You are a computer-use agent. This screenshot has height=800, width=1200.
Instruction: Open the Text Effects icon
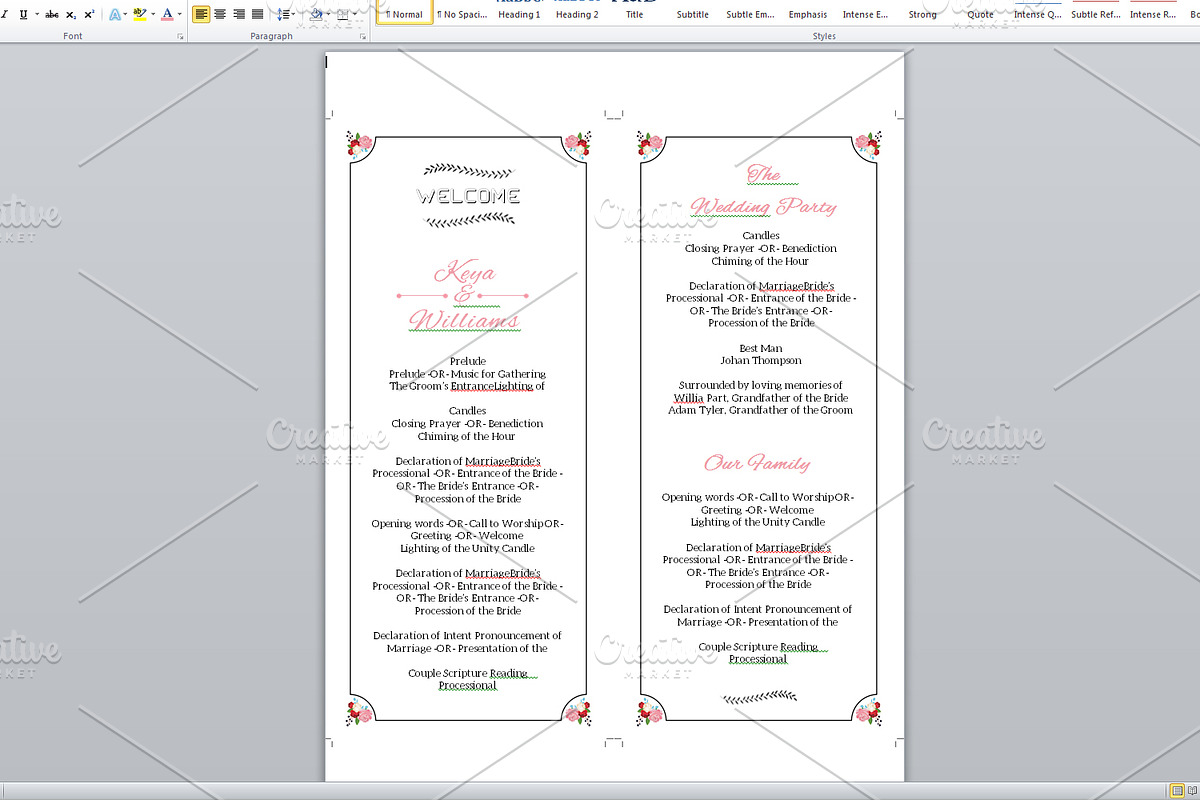pyautogui.click(x=117, y=14)
